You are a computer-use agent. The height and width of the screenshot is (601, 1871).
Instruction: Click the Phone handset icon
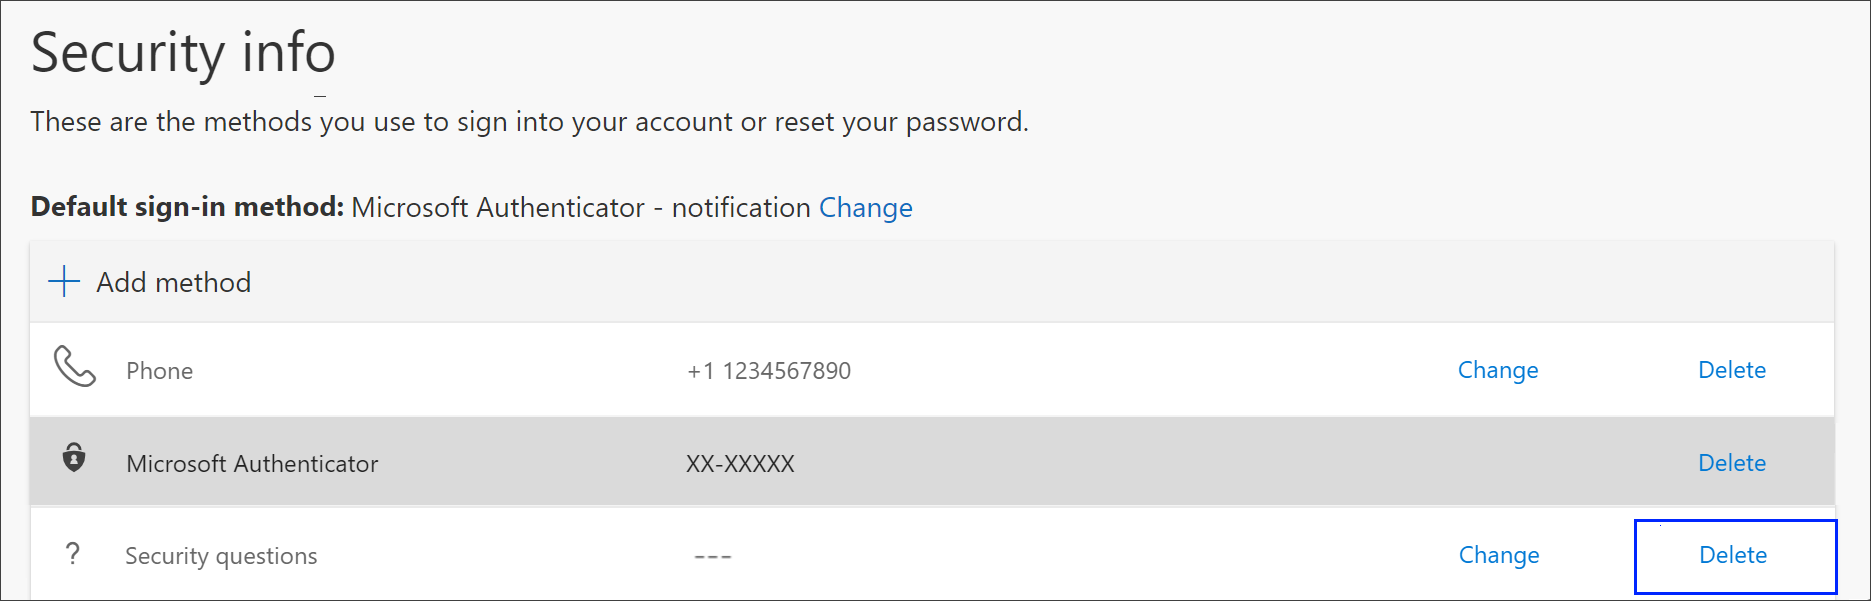tap(74, 369)
